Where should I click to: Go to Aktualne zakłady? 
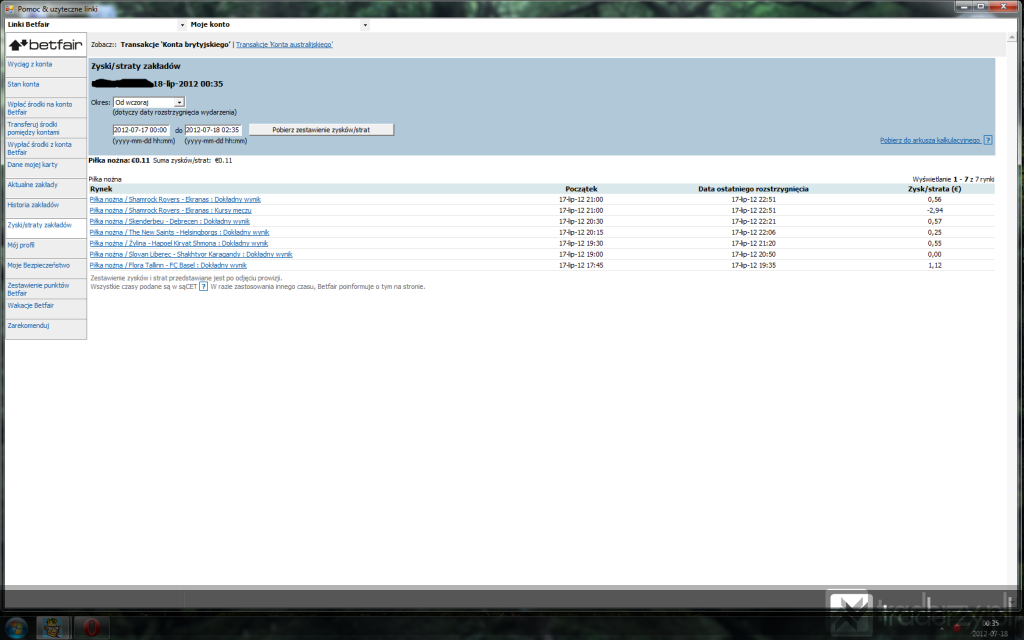(33, 185)
